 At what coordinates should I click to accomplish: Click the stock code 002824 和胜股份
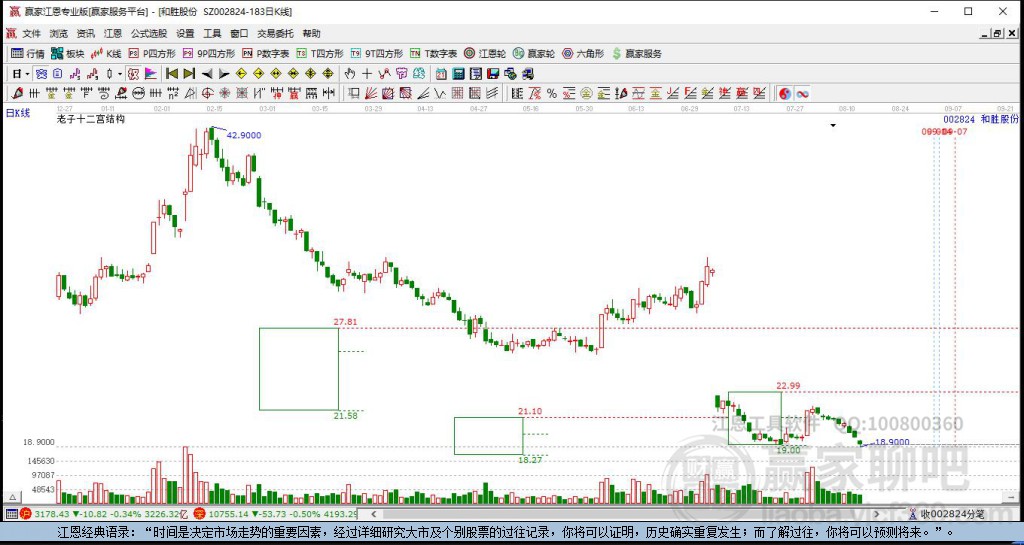981,119
